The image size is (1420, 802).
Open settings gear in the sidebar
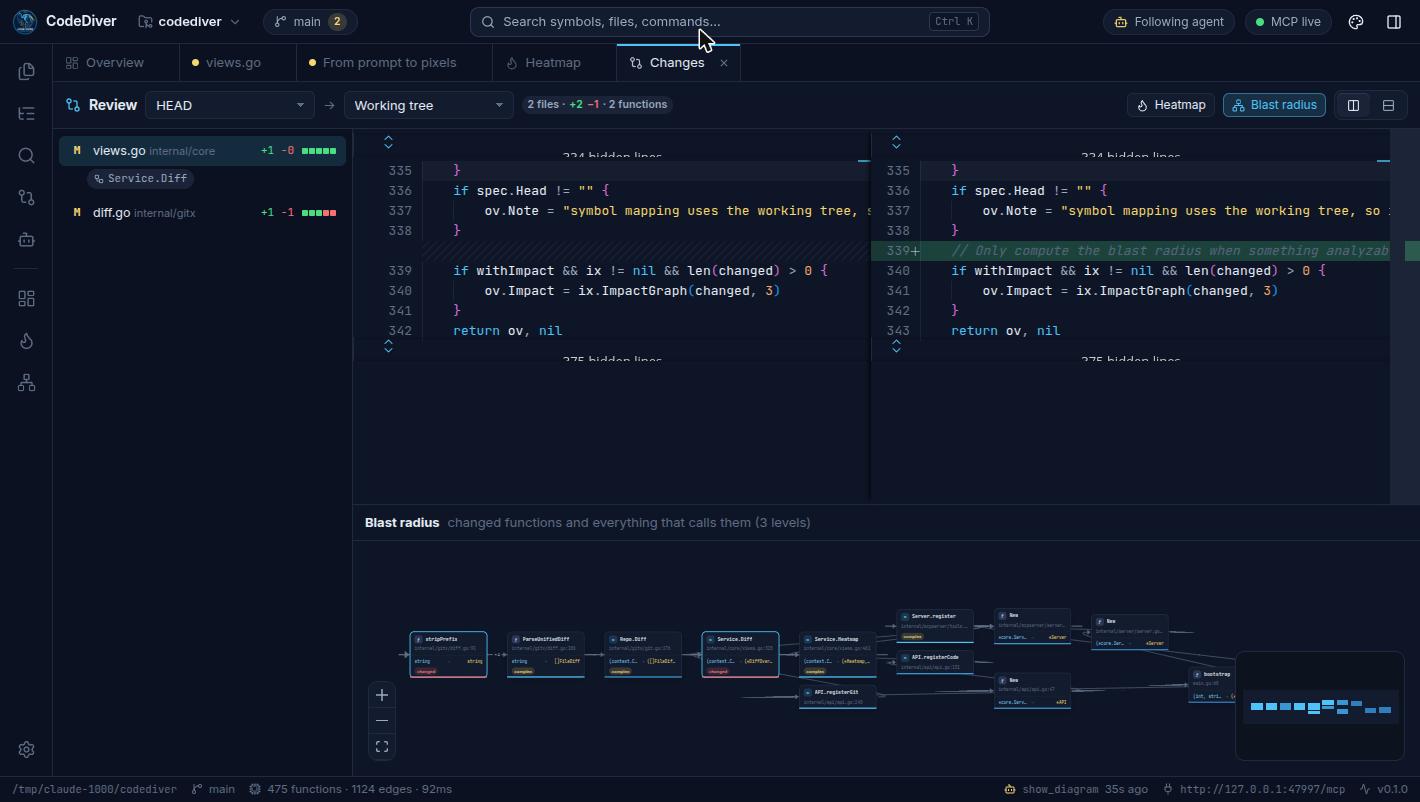click(27, 749)
